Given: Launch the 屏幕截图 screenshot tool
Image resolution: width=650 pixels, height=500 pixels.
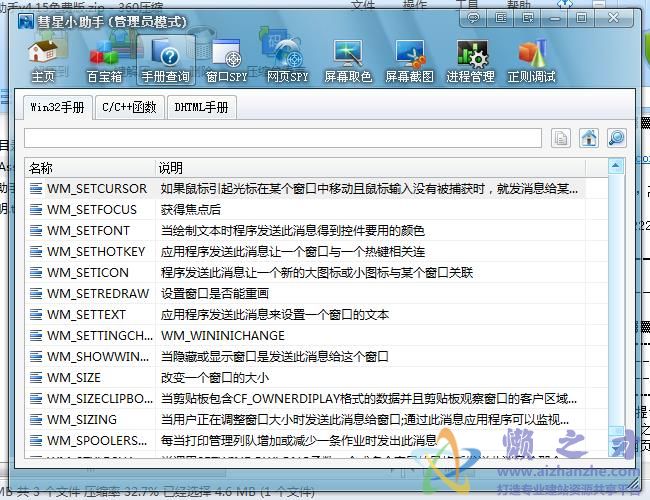Looking at the screenshot, I should 410,61.
